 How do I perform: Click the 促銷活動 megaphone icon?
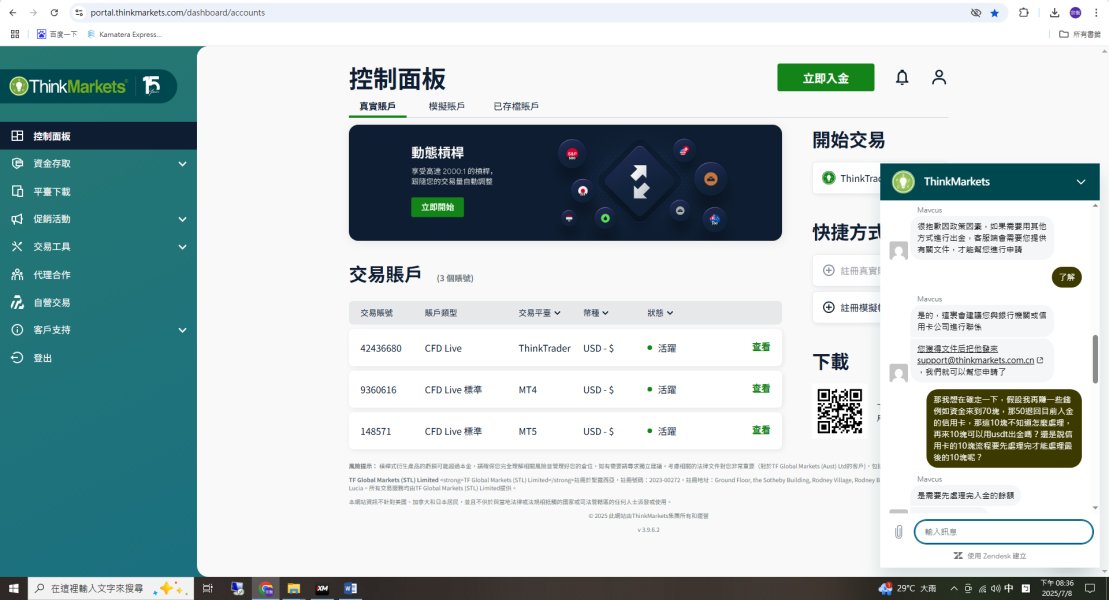(17, 219)
